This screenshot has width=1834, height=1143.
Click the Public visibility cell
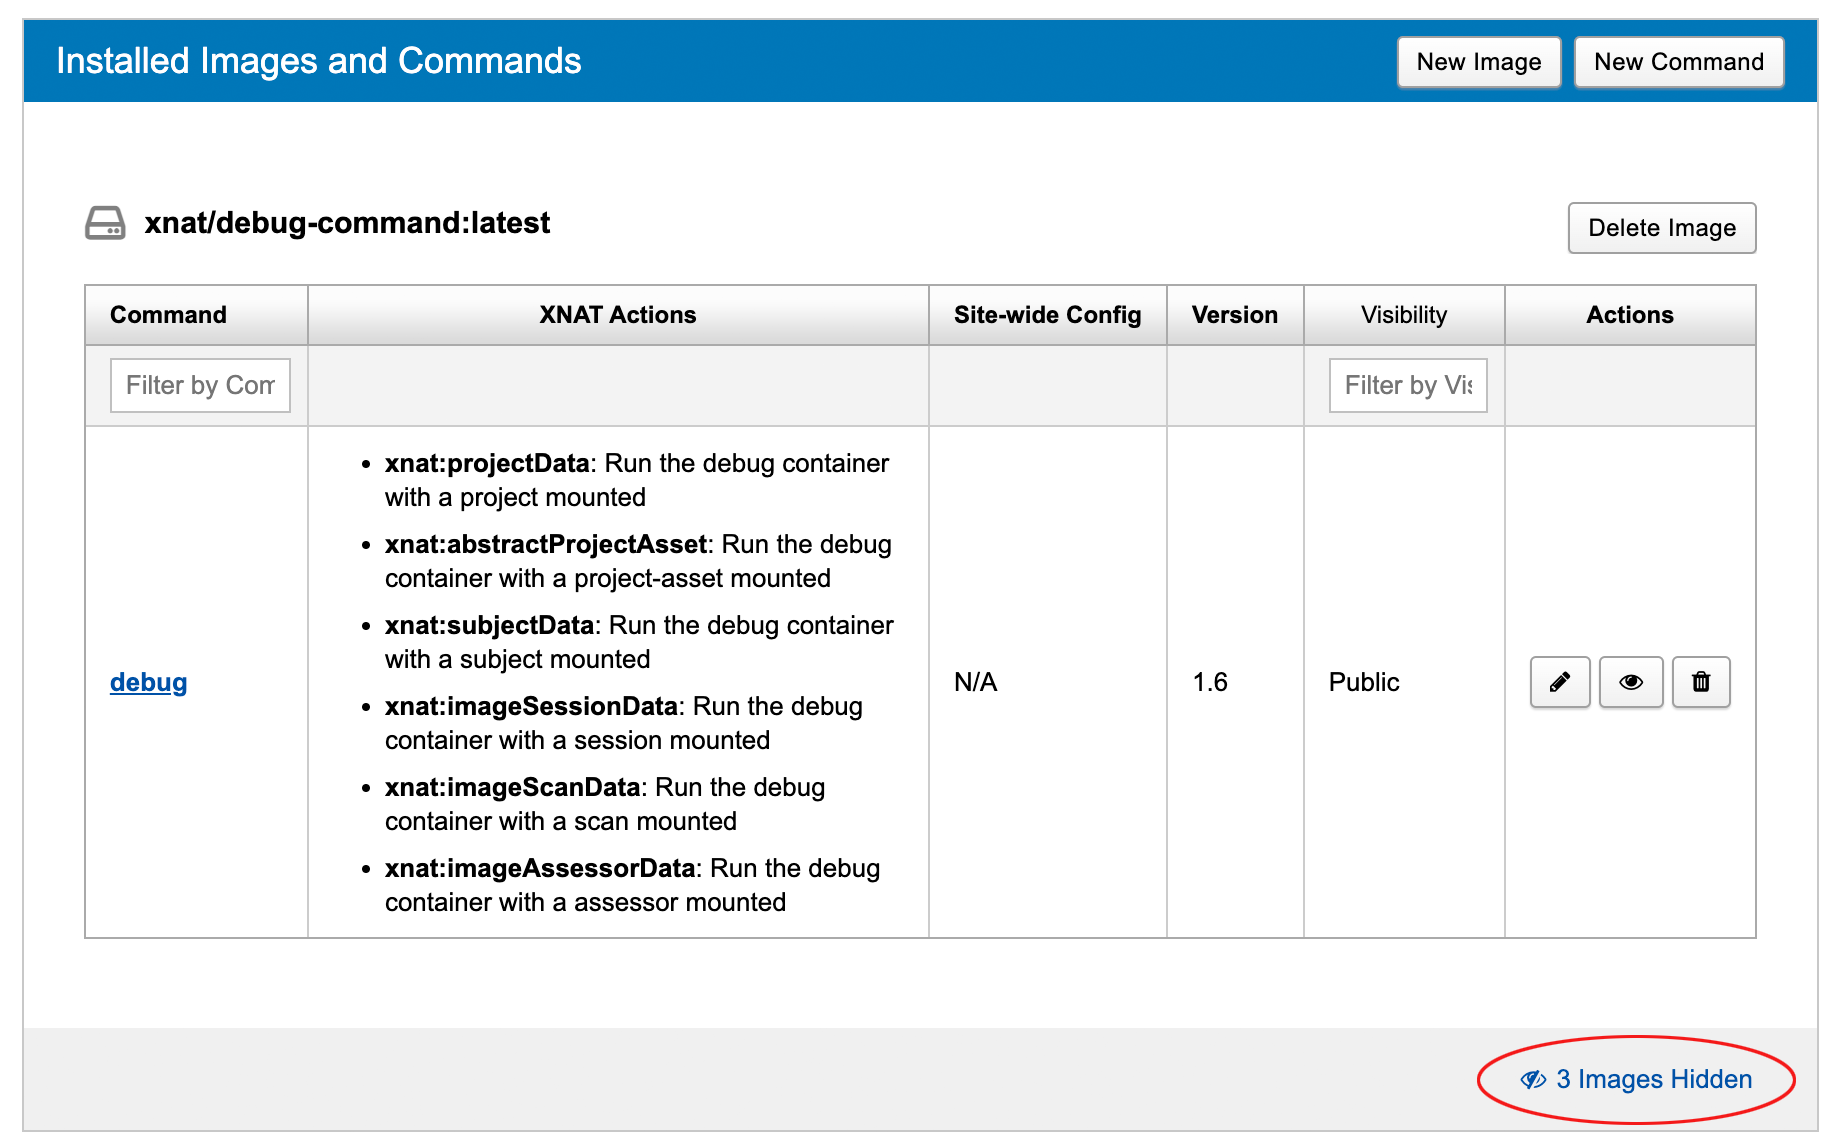pyautogui.click(x=1364, y=682)
